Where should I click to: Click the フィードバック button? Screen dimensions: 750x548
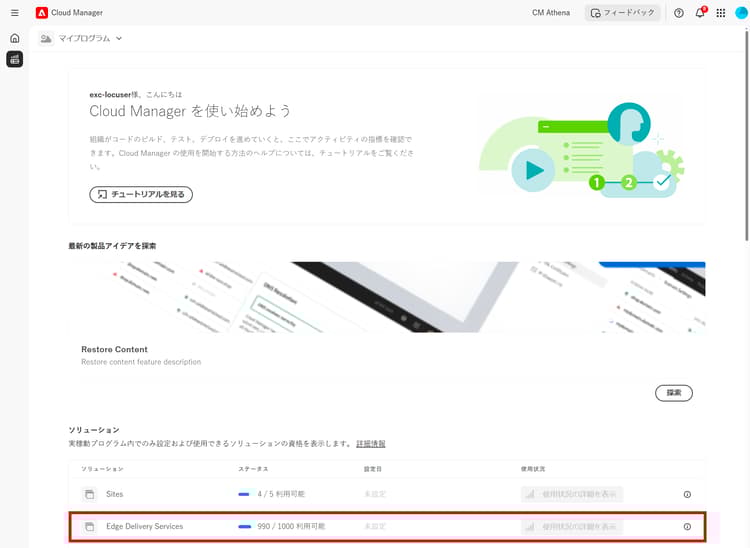pos(622,13)
